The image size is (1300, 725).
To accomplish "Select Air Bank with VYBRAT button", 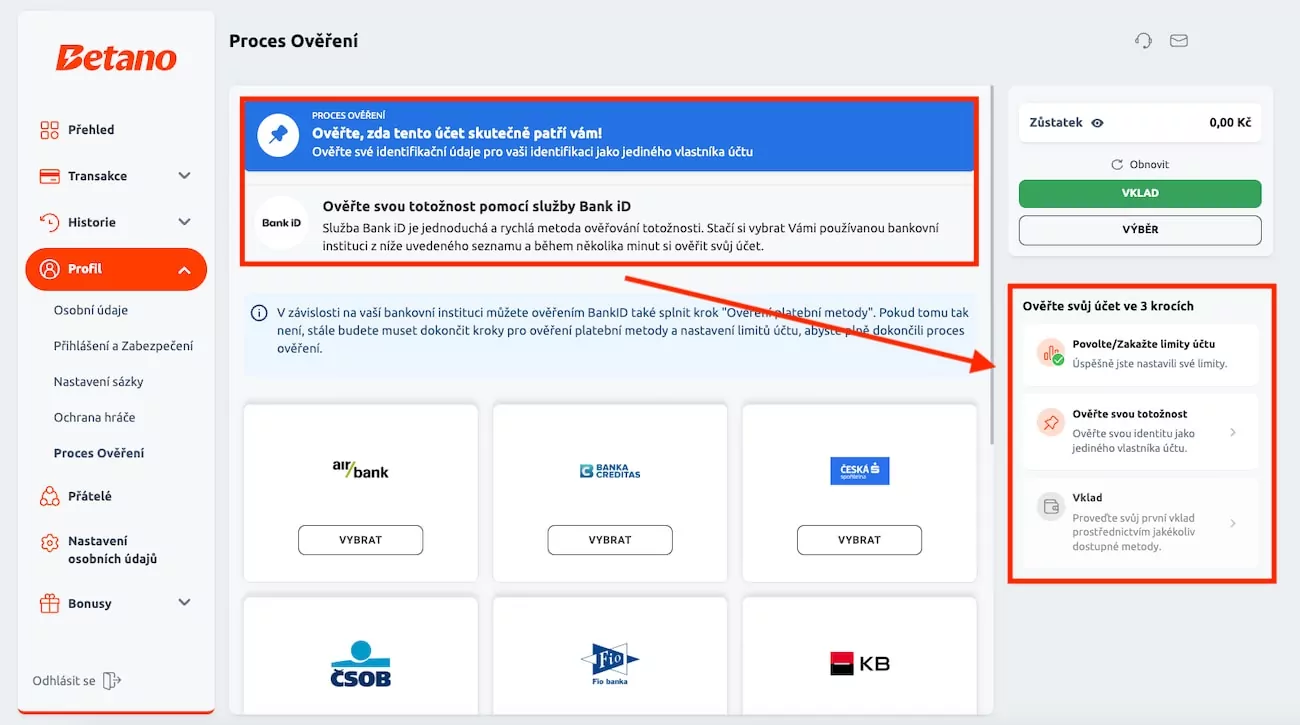I will tap(360, 540).
